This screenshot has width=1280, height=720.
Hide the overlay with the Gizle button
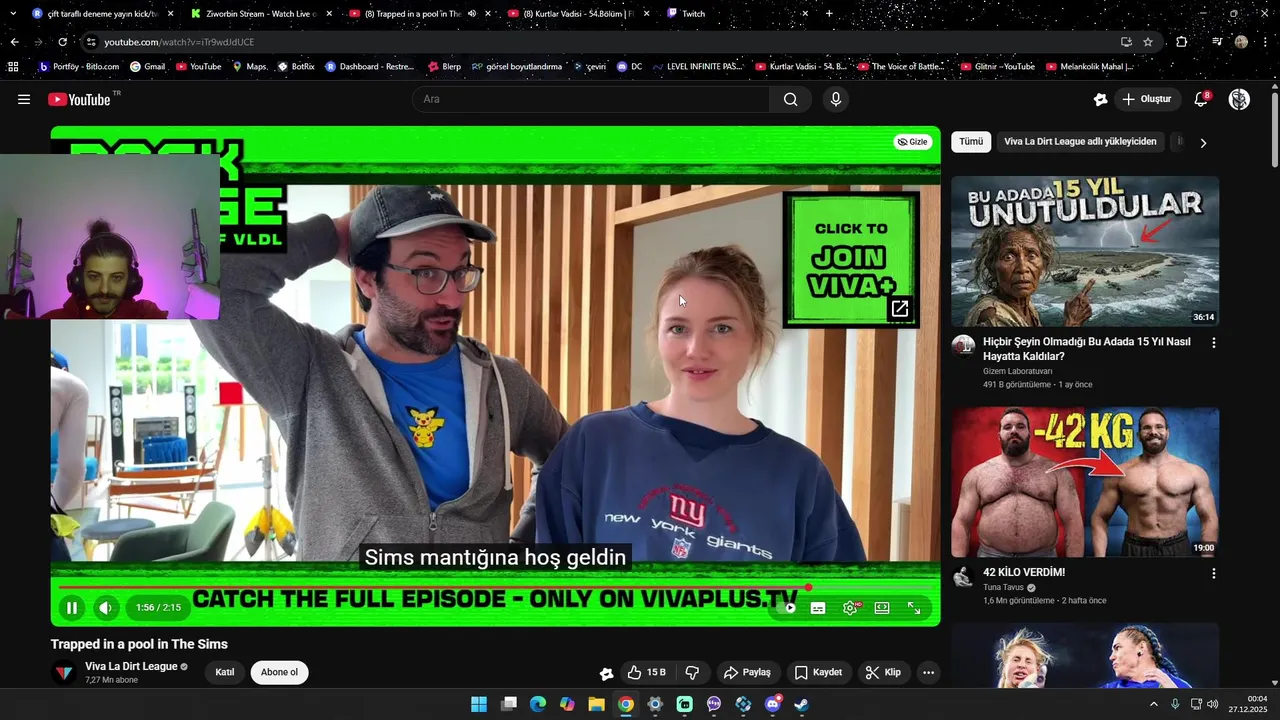pyautogui.click(x=912, y=142)
